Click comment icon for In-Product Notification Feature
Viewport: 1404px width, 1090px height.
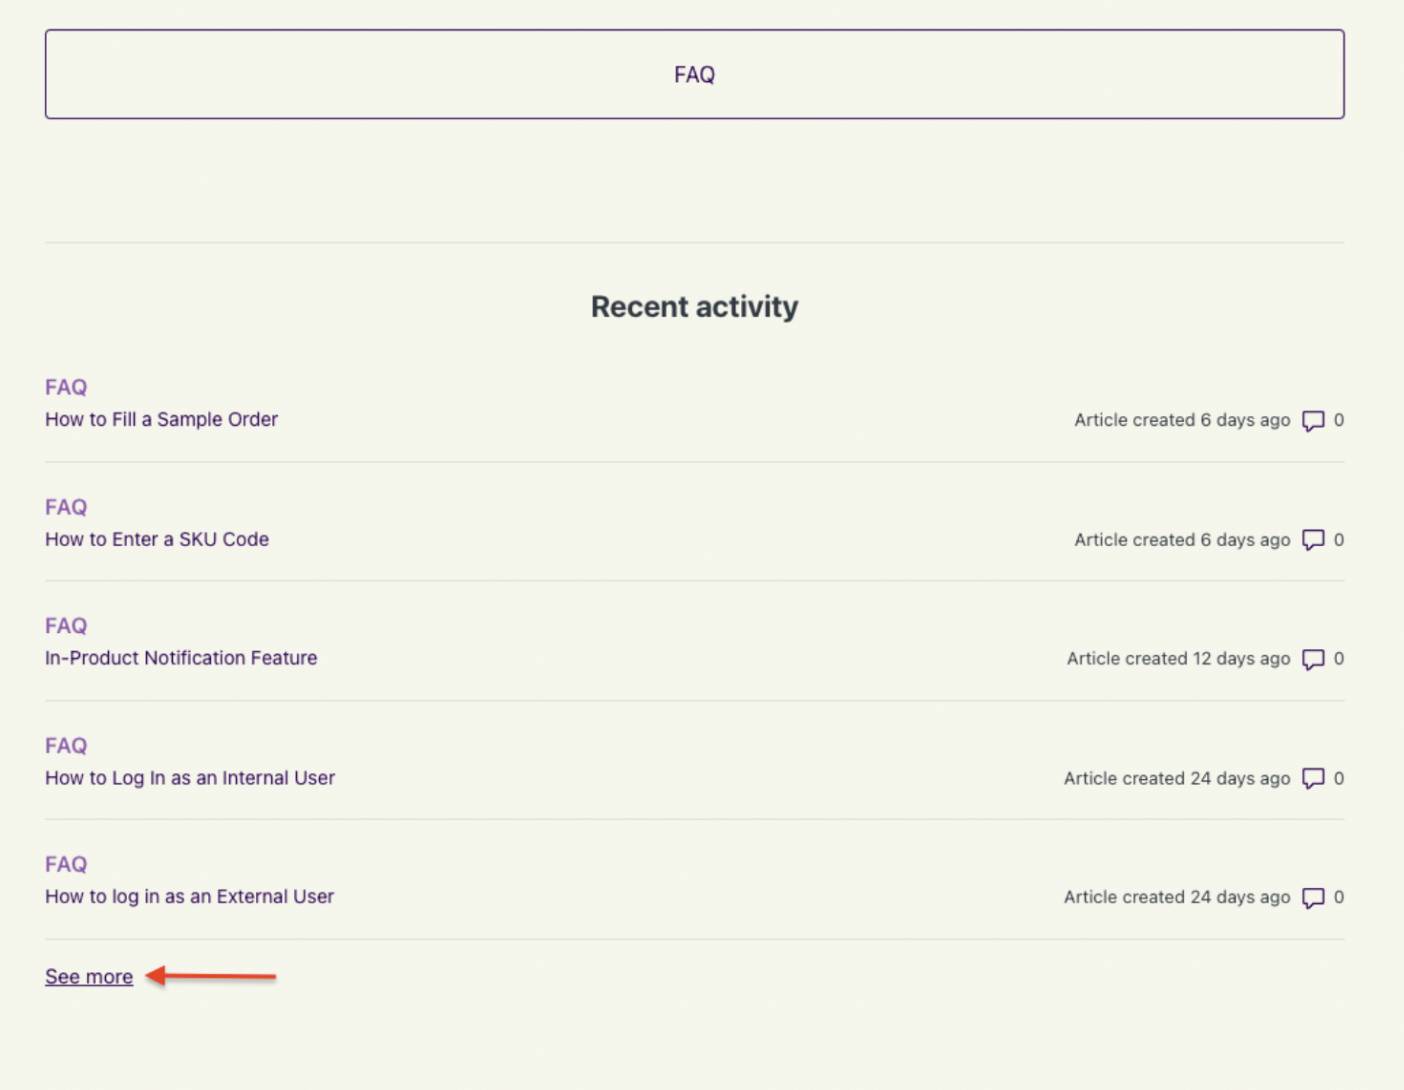1313,659
